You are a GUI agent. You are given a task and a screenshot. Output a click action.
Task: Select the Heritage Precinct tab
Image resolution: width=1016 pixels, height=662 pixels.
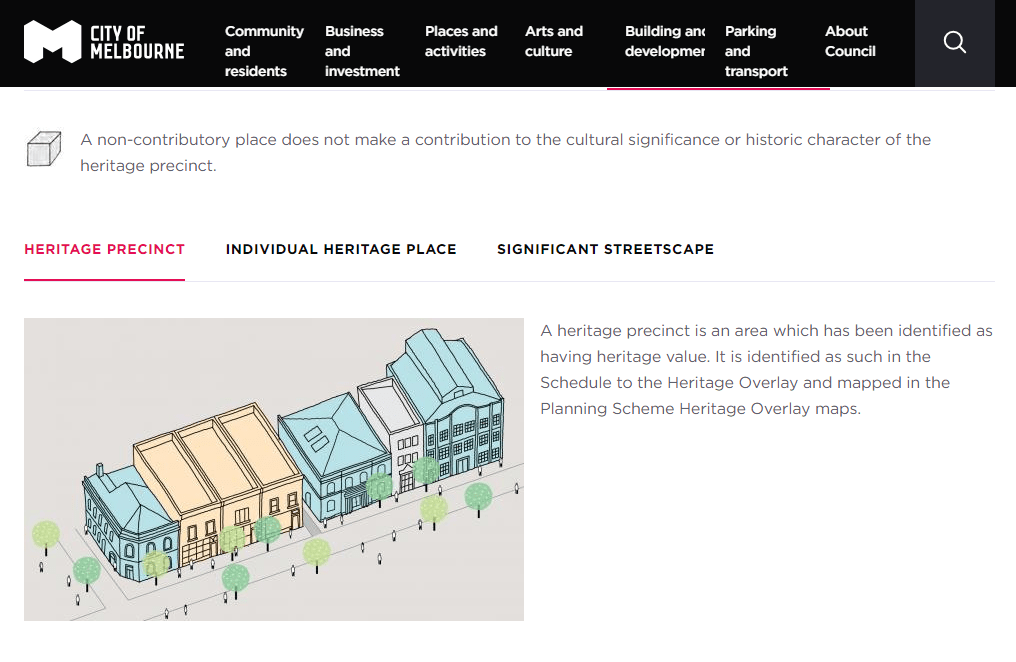104,249
